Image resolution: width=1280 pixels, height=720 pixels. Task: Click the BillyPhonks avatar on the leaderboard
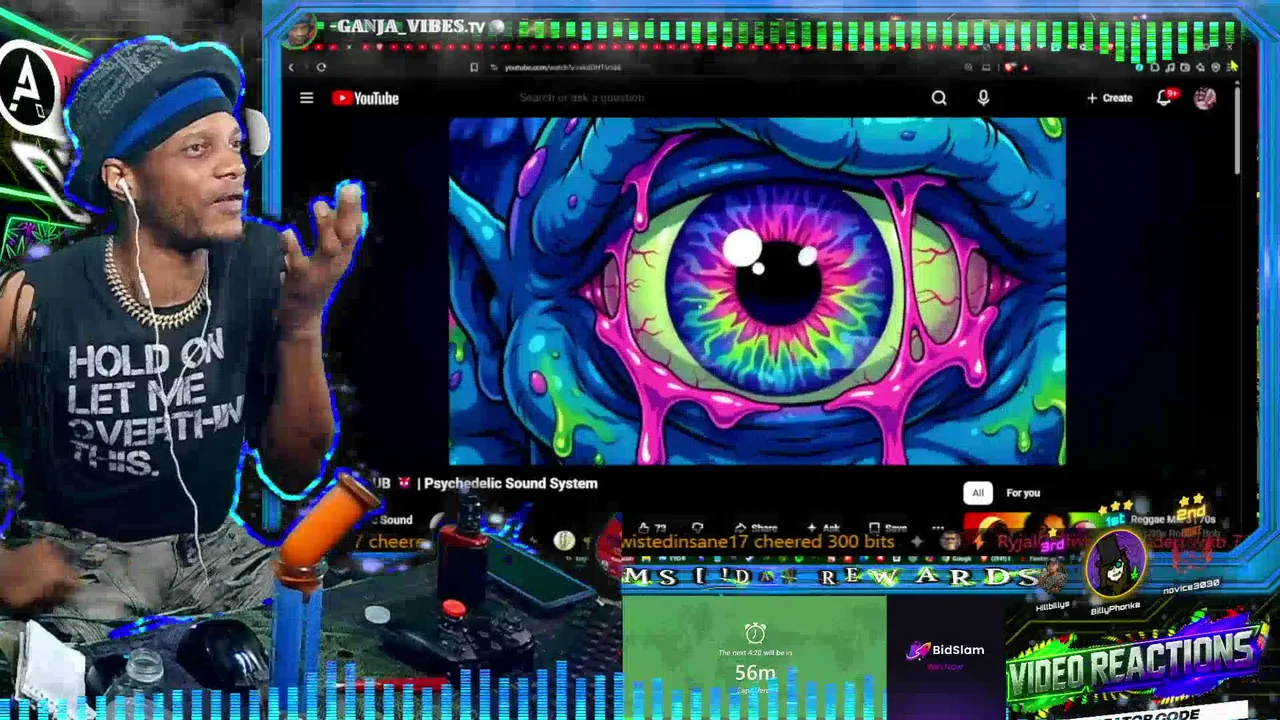(x=1115, y=563)
